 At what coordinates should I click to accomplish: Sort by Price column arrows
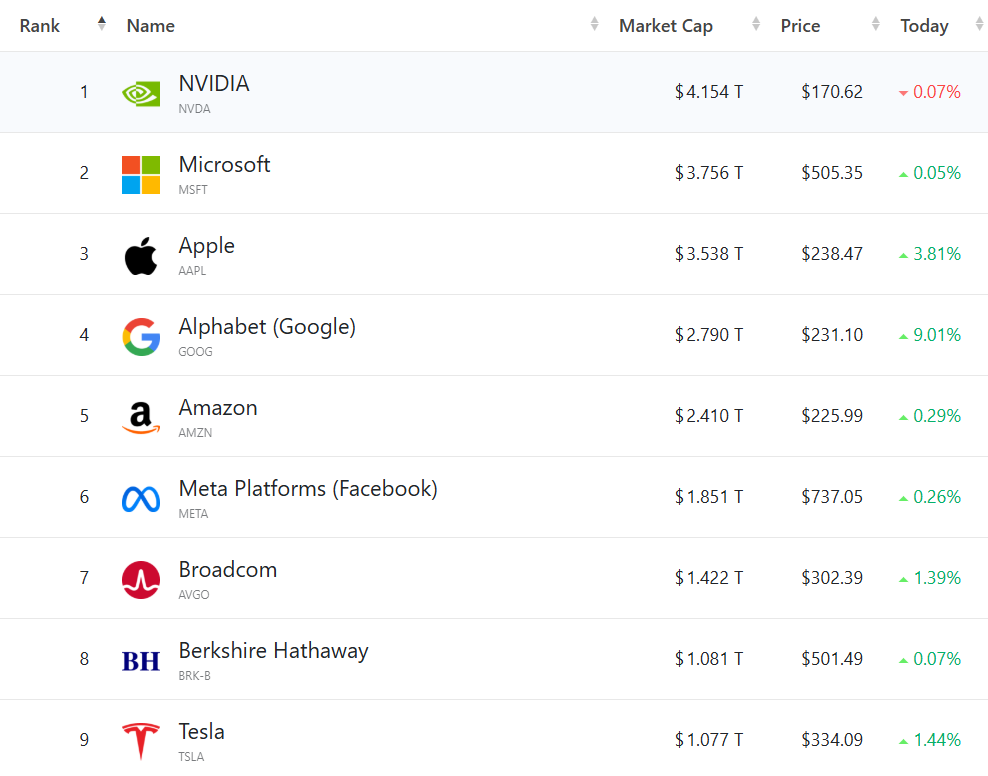[876, 24]
